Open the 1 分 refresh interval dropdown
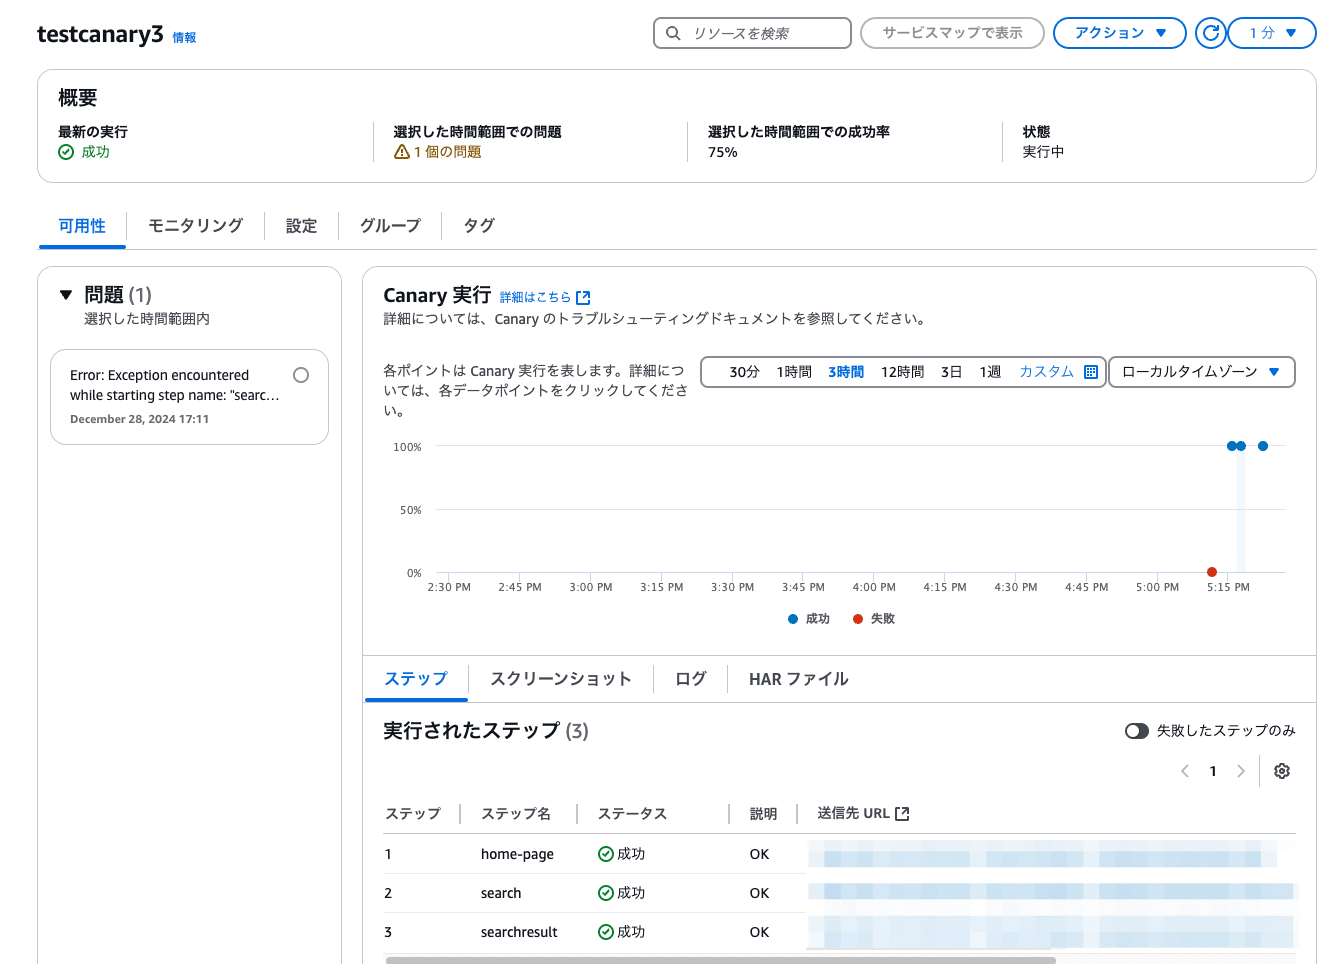 tap(1272, 33)
